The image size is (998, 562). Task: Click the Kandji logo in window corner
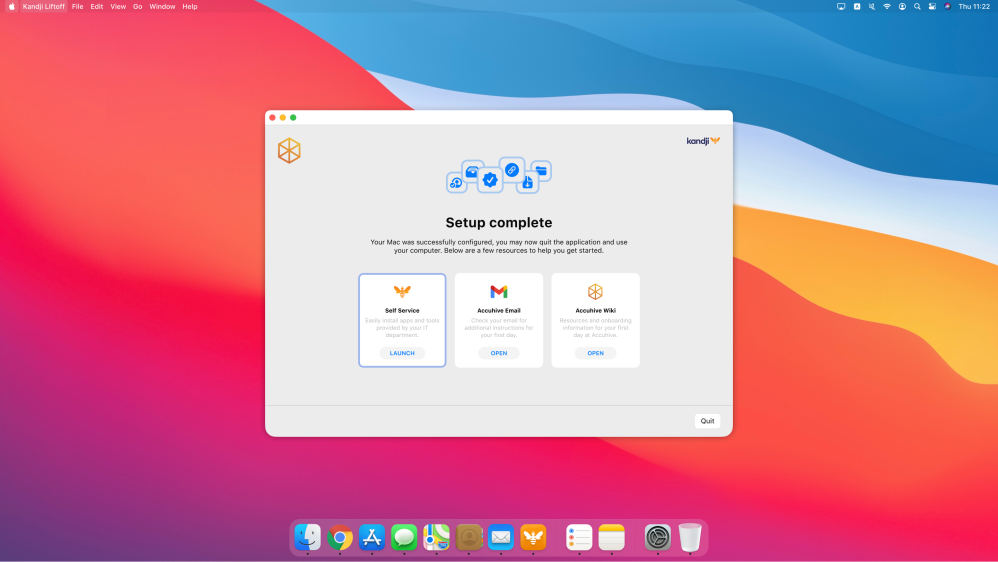click(x=703, y=141)
